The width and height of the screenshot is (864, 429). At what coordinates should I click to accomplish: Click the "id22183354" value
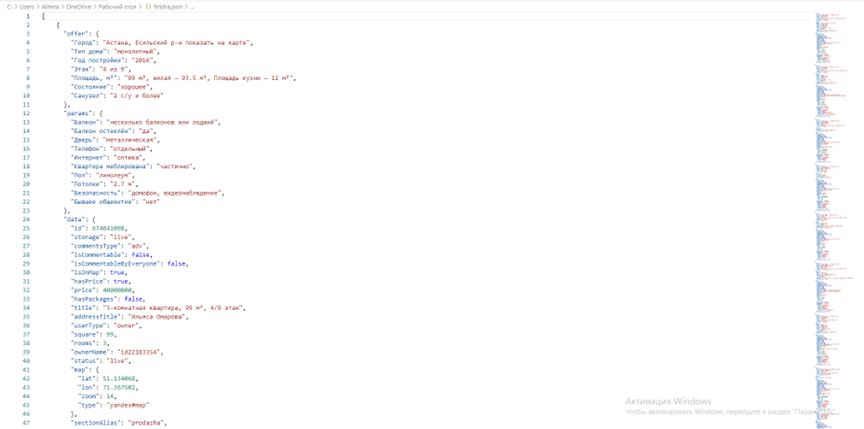pyautogui.click(x=138, y=351)
